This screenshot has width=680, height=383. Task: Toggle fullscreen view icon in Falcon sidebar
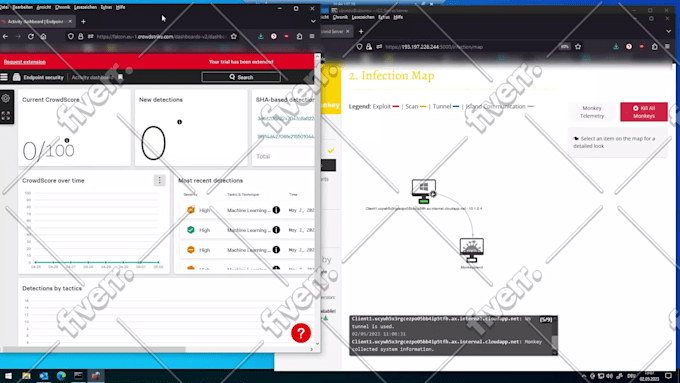tap(6, 116)
